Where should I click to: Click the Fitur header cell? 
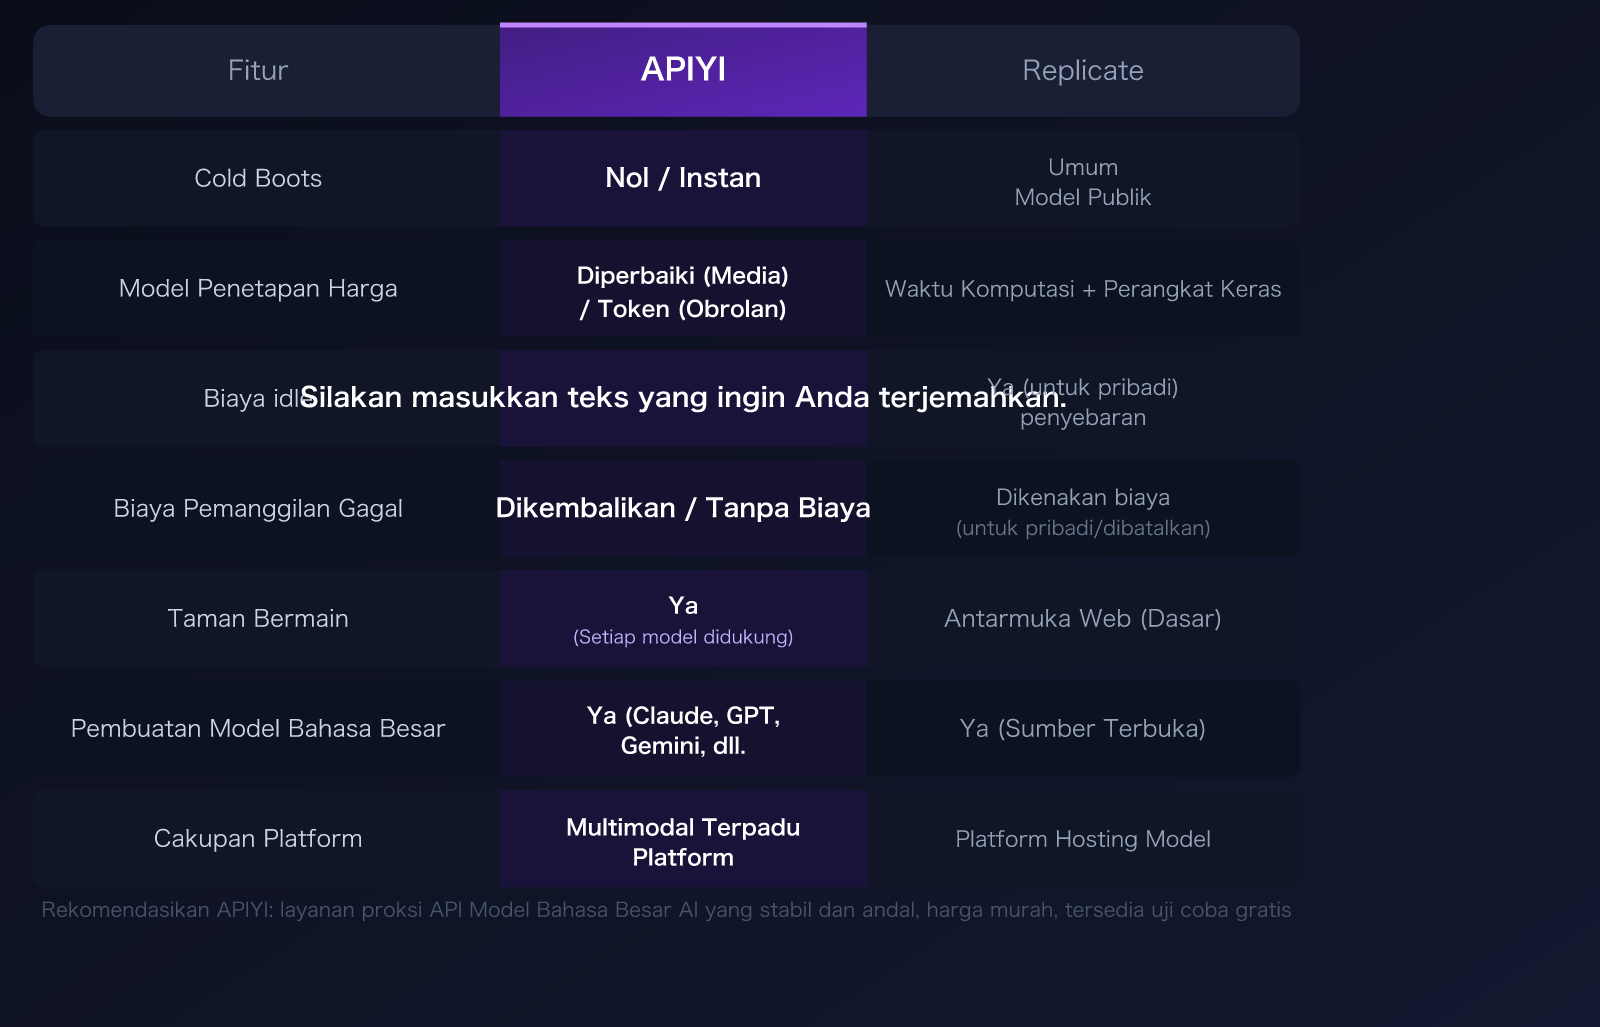tap(258, 70)
